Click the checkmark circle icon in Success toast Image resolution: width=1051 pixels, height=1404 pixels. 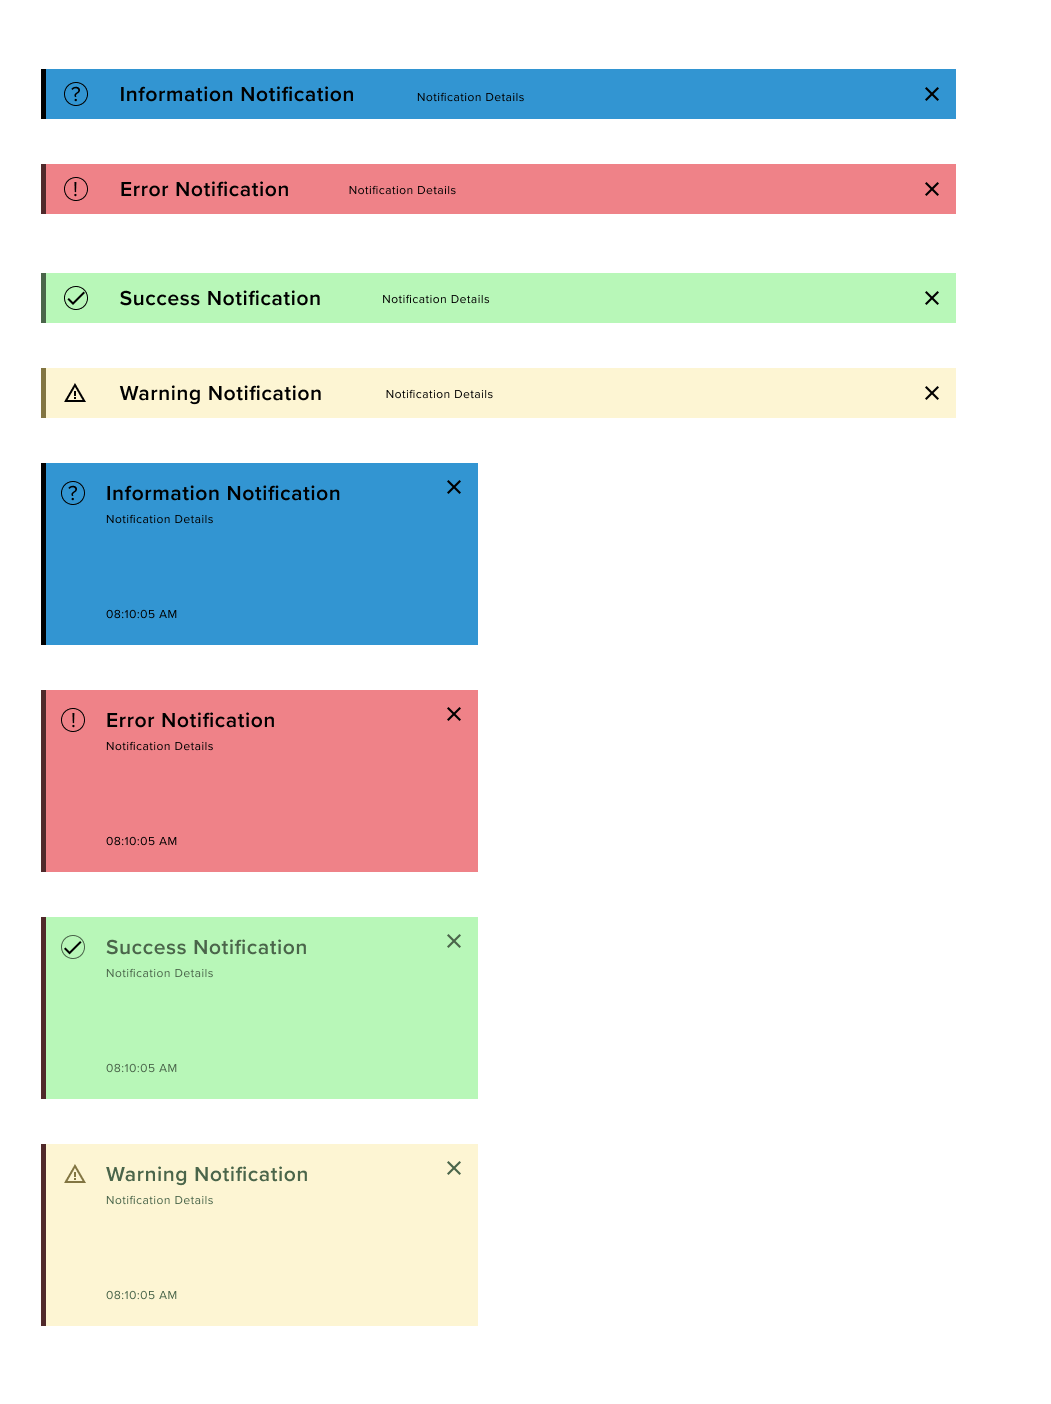click(x=73, y=947)
